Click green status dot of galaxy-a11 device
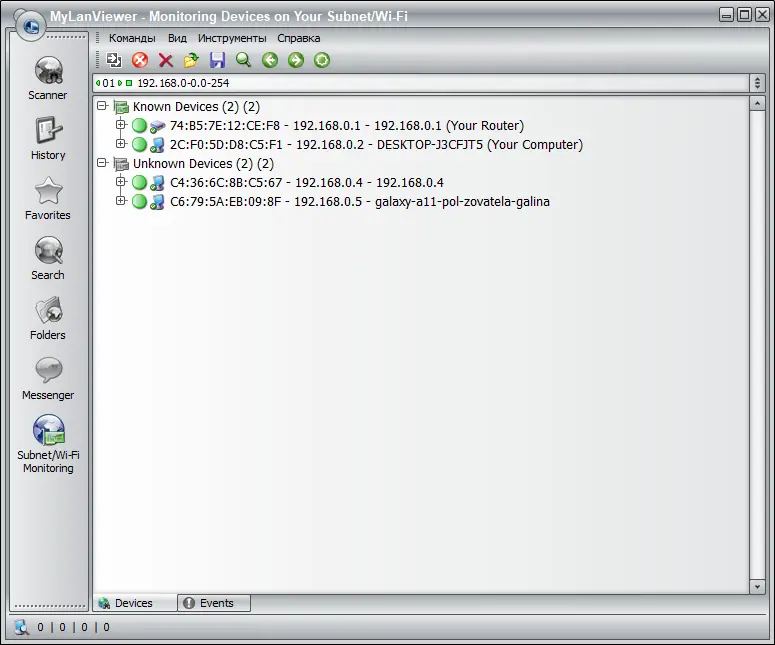 coord(139,202)
